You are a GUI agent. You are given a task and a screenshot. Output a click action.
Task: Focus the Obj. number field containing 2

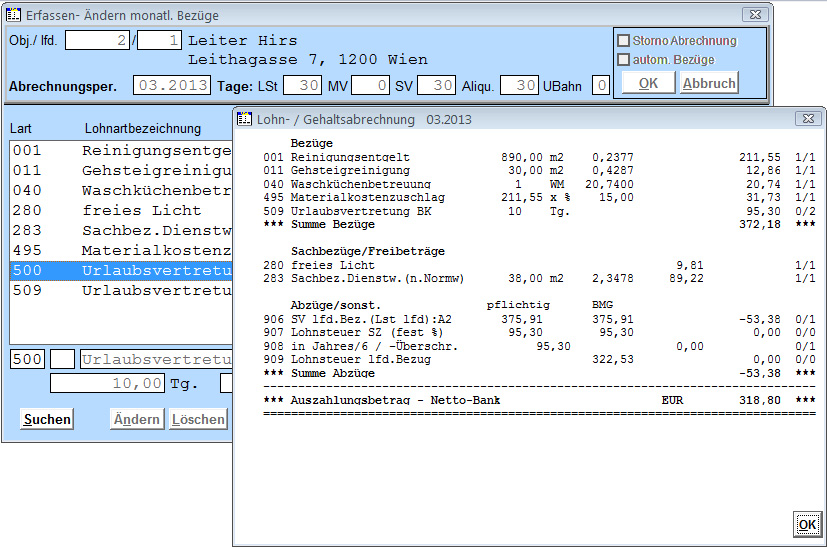tap(98, 40)
